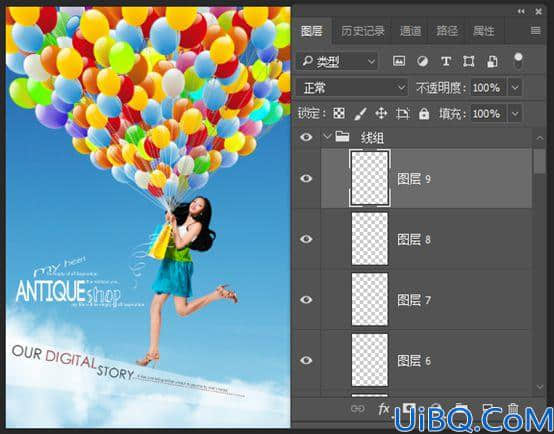The height and width of the screenshot is (434, 554).
Task: Open the 填充 fill slider arrow
Action: coord(515,114)
